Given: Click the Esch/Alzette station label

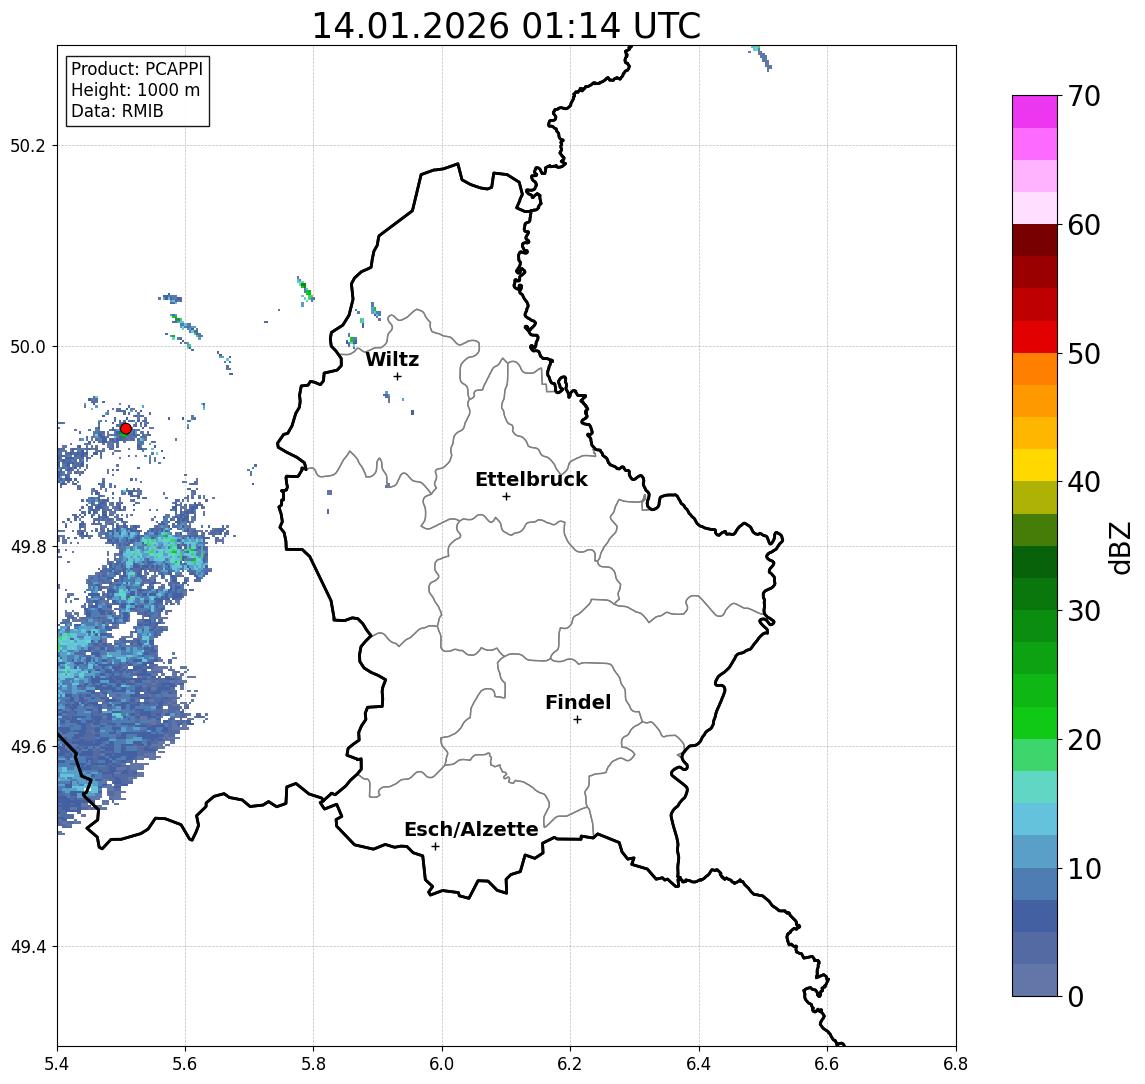Looking at the screenshot, I should pos(471,829).
